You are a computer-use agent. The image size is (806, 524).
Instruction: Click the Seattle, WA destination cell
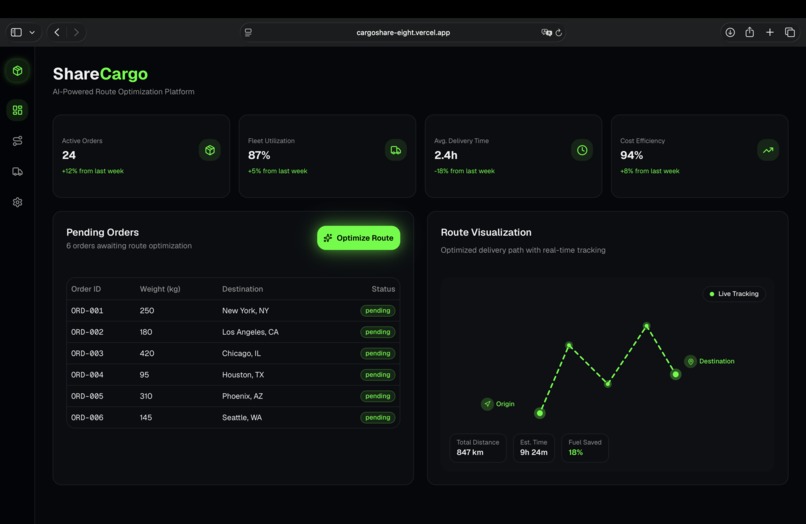[x=242, y=418]
